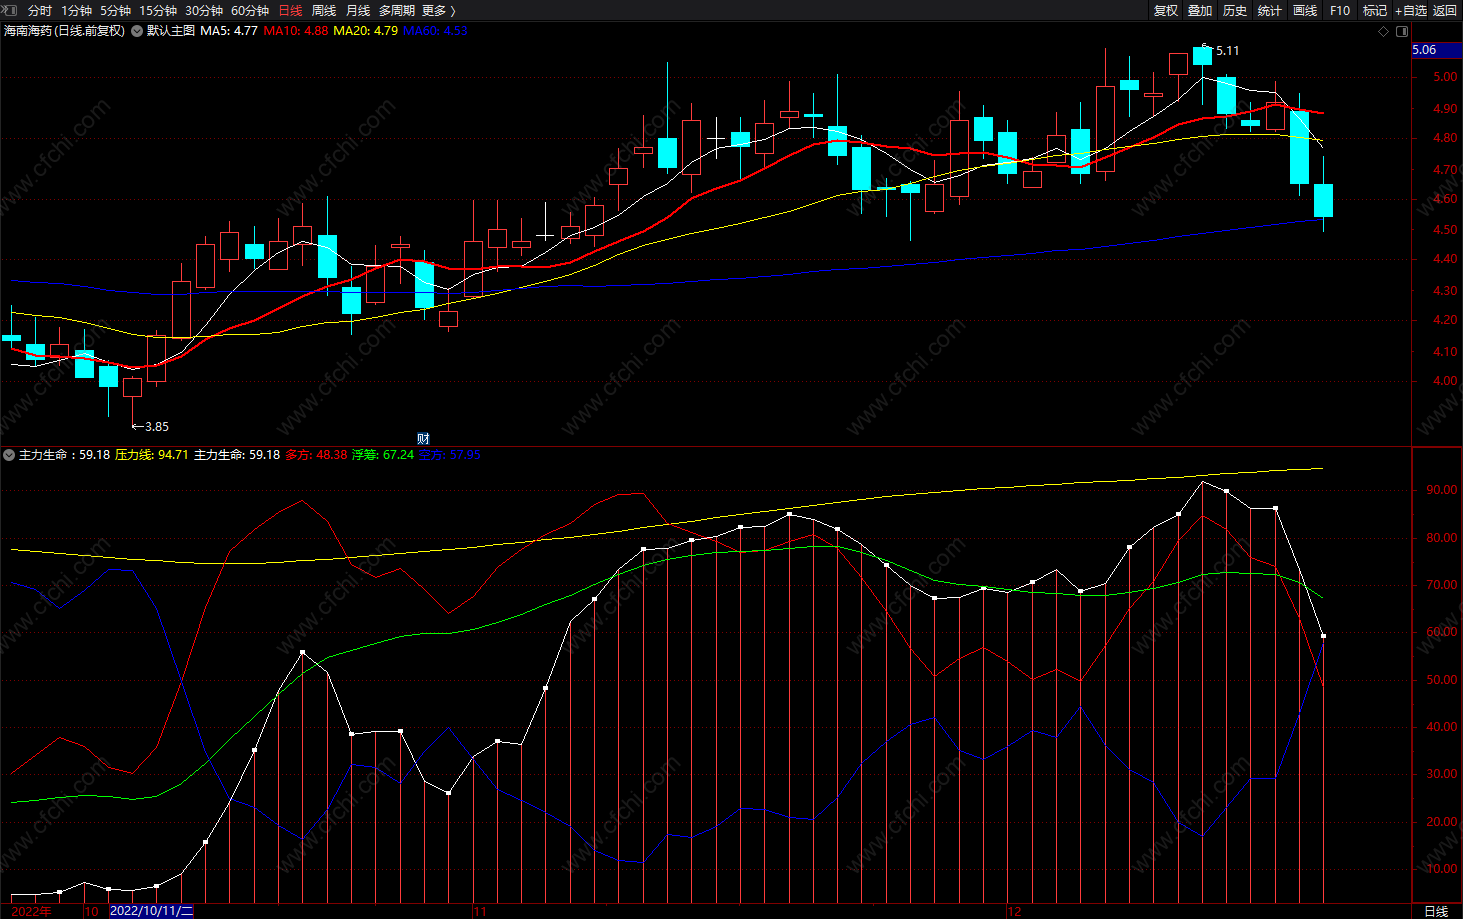Expand the 主力生命 indicator dropdown arrow
This screenshot has width=1463, height=919.
tap(9, 455)
